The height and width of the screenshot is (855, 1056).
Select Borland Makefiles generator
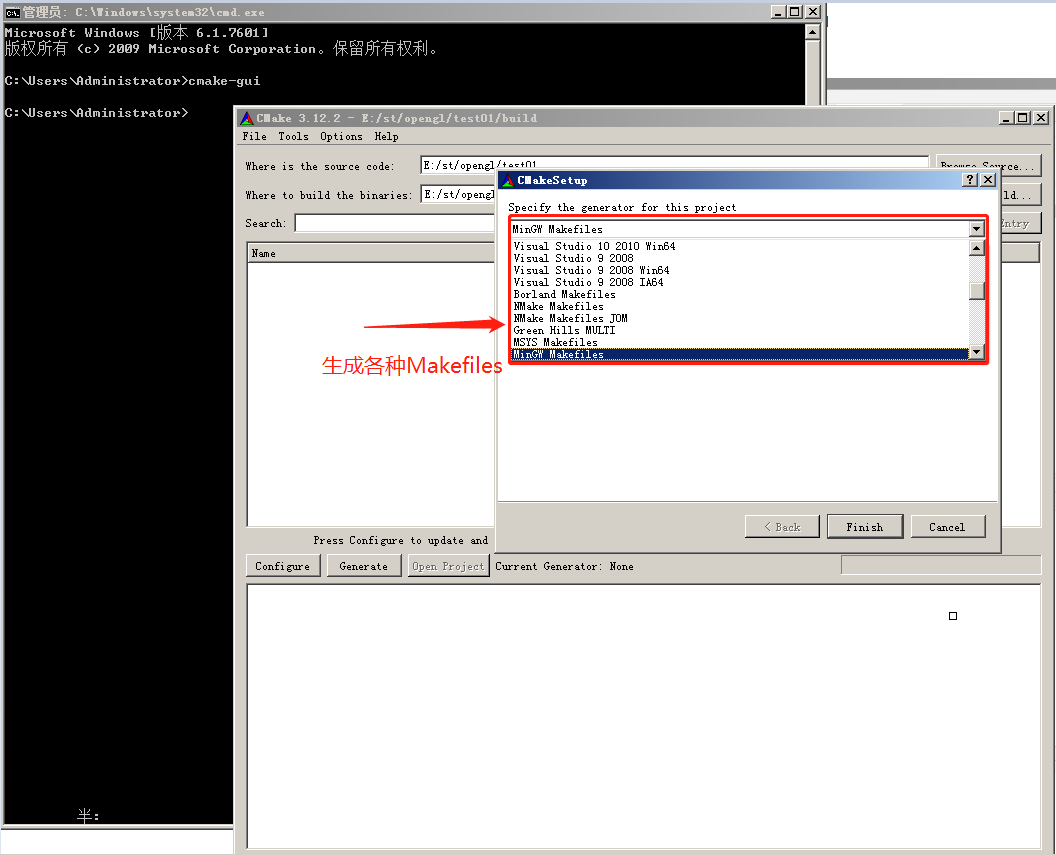tap(739, 295)
